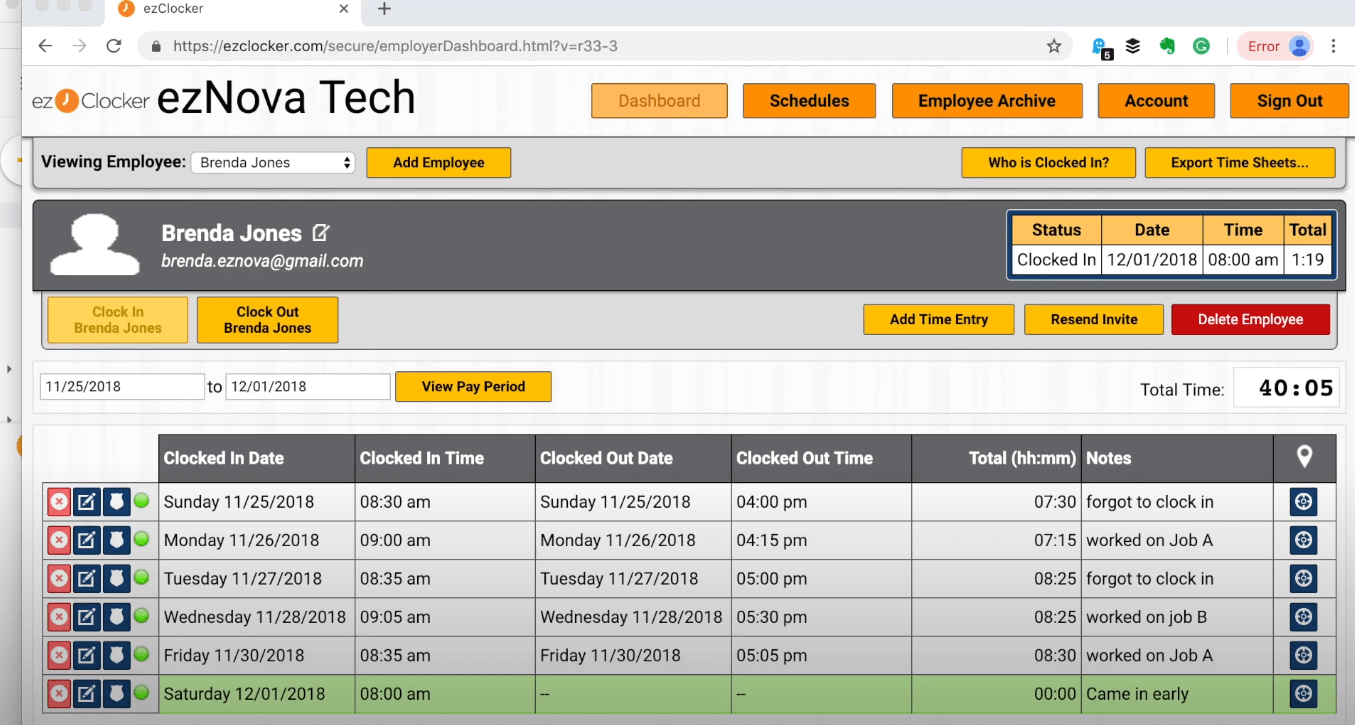Bookmark this page with the star icon
This screenshot has width=1355, height=725.
pos(1054,46)
